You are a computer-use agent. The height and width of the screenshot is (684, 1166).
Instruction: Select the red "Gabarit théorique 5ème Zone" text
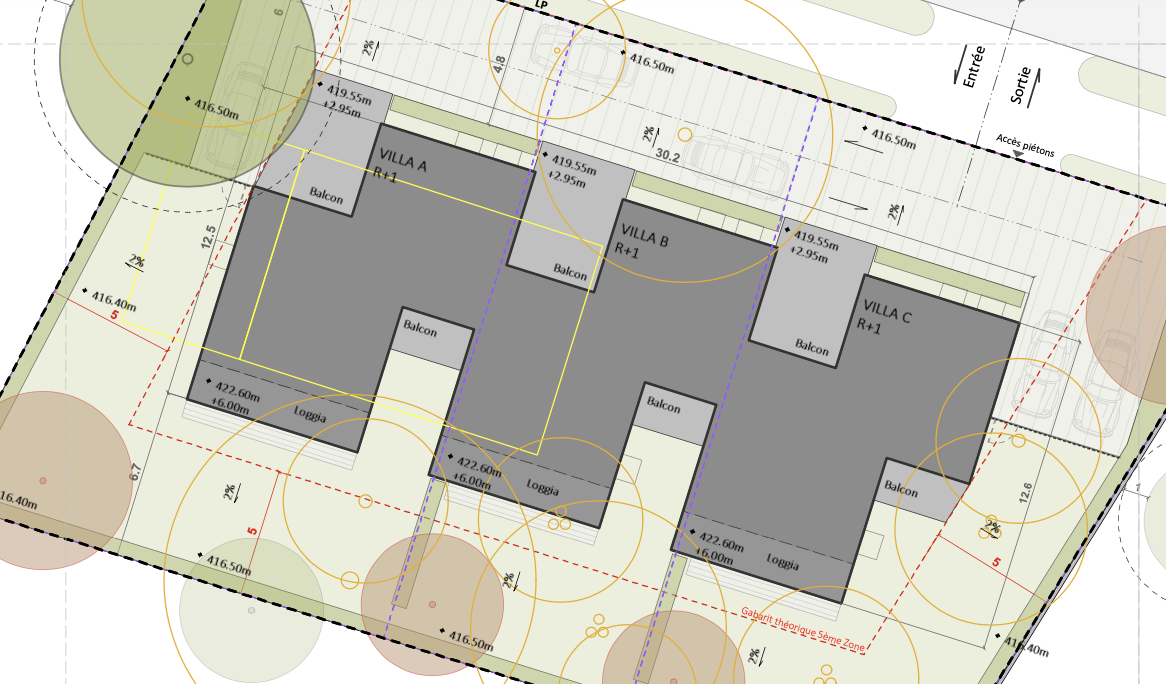pyautogui.click(x=804, y=629)
